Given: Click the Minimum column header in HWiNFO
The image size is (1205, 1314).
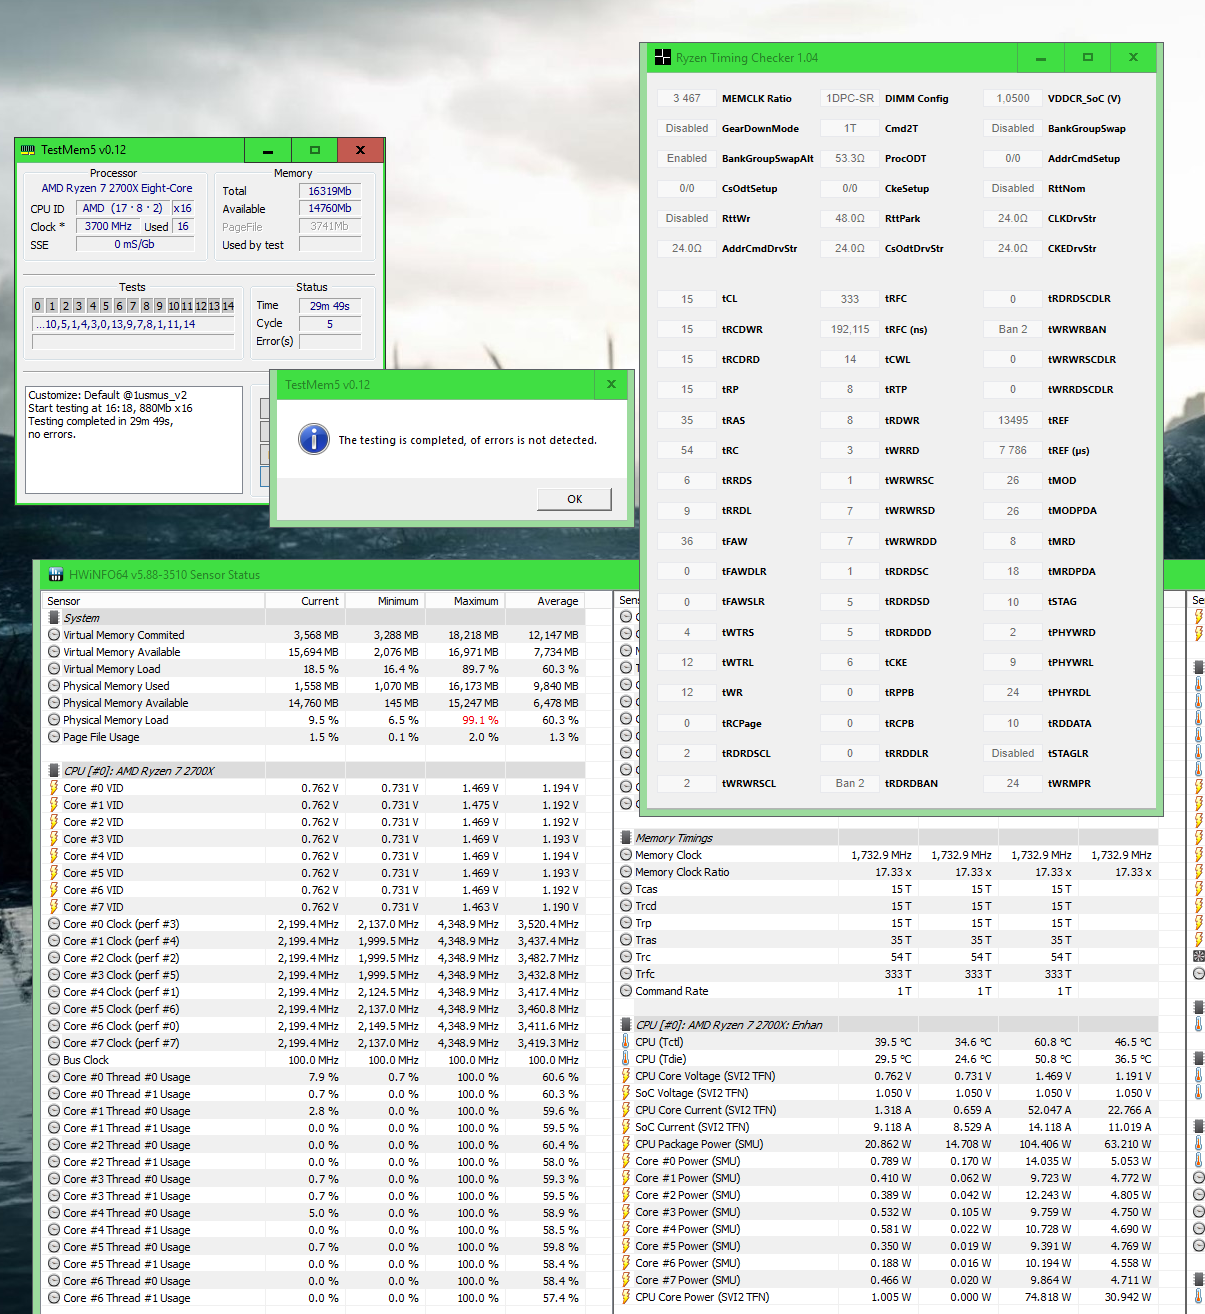Looking at the screenshot, I should [x=385, y=601].
